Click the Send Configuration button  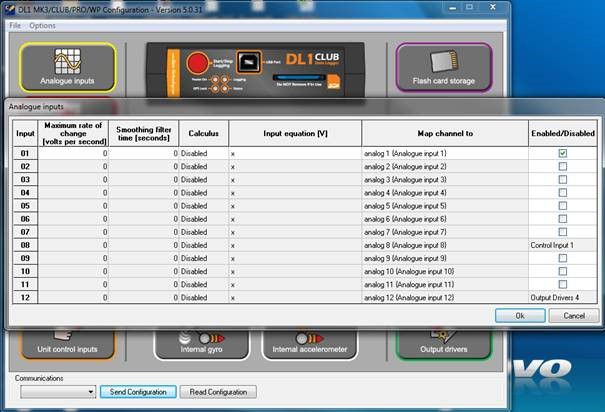[138, 392]
